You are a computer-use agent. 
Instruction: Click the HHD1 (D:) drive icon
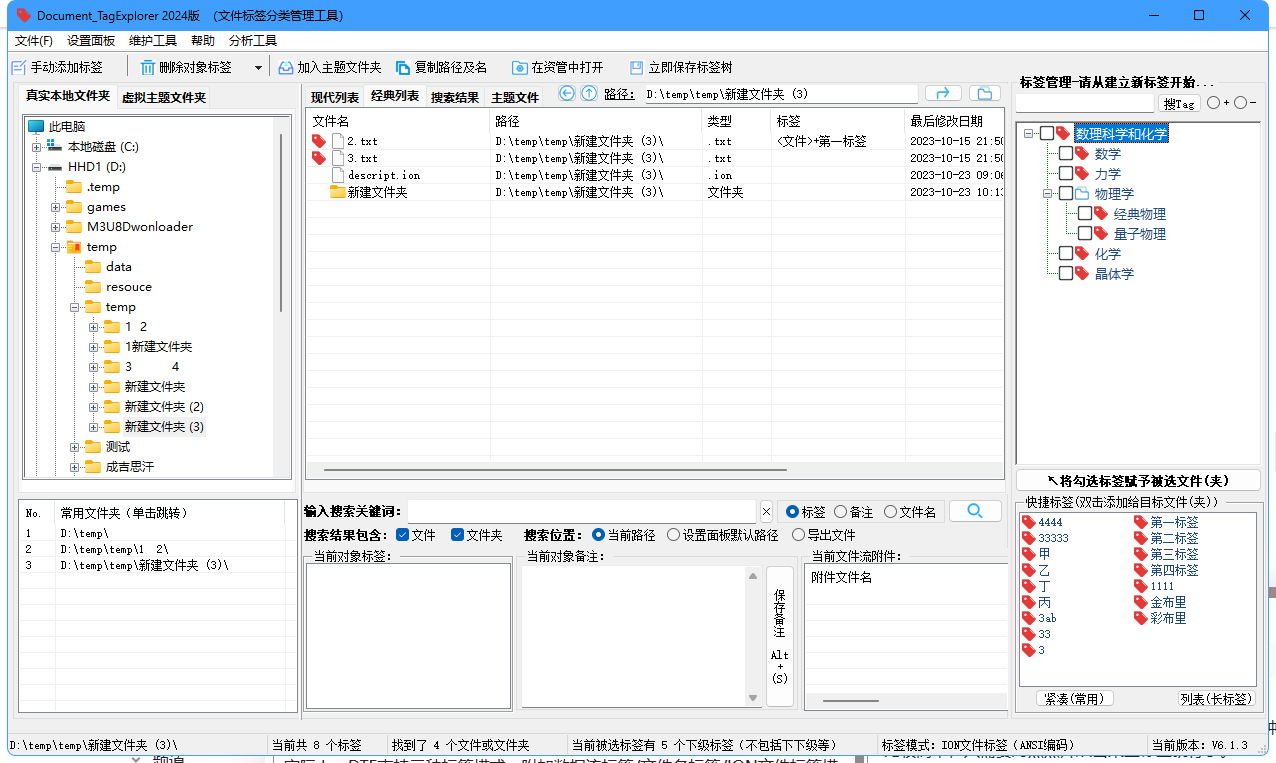[x=55, y=167]
